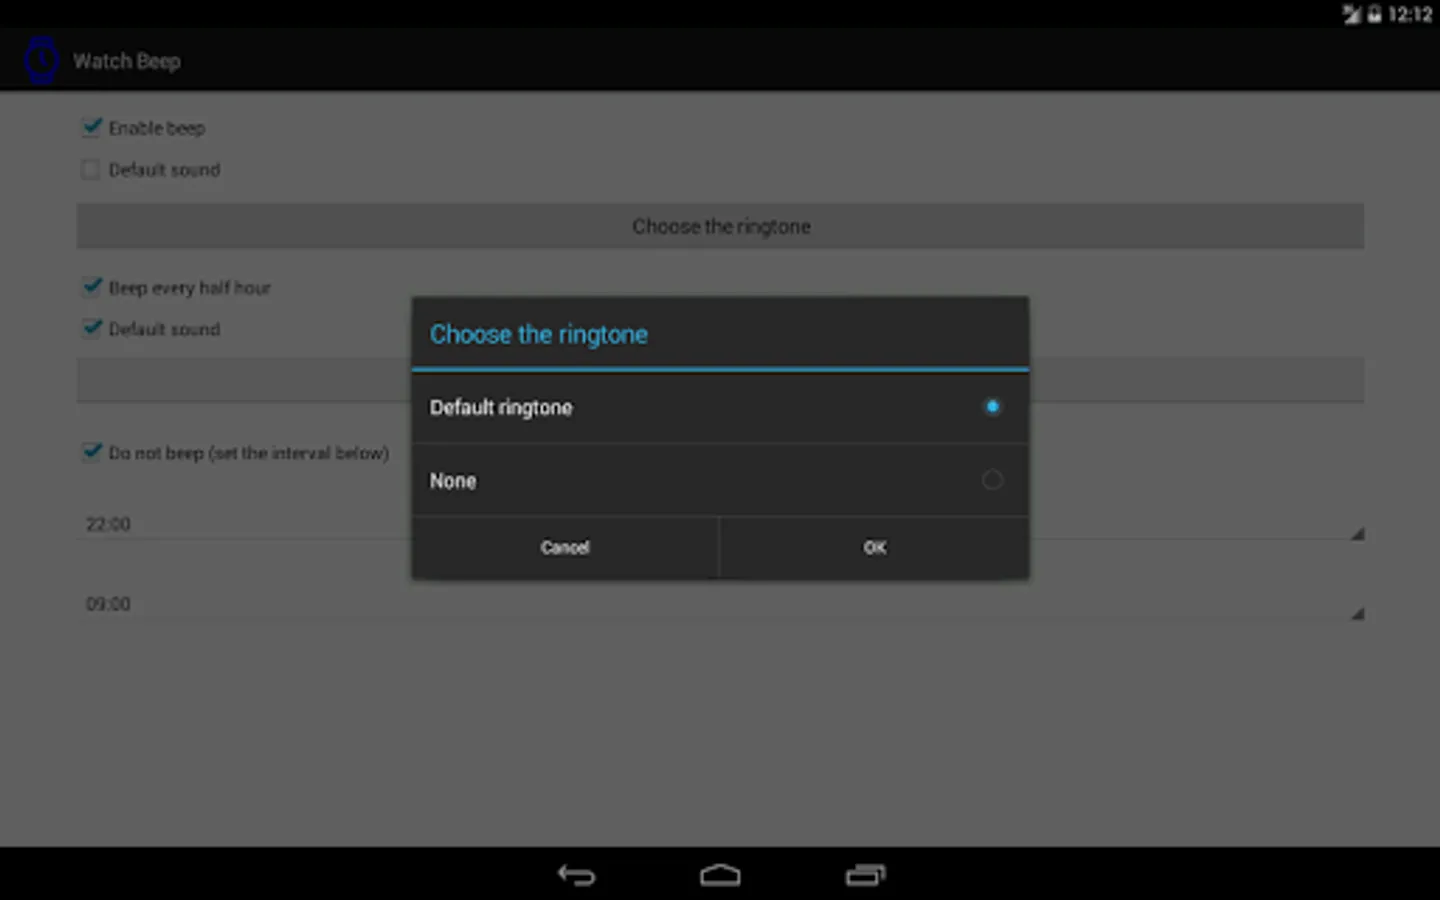1440x900 pixels.
Task: Open the Recent apps icon
Action: pos(865,876)
